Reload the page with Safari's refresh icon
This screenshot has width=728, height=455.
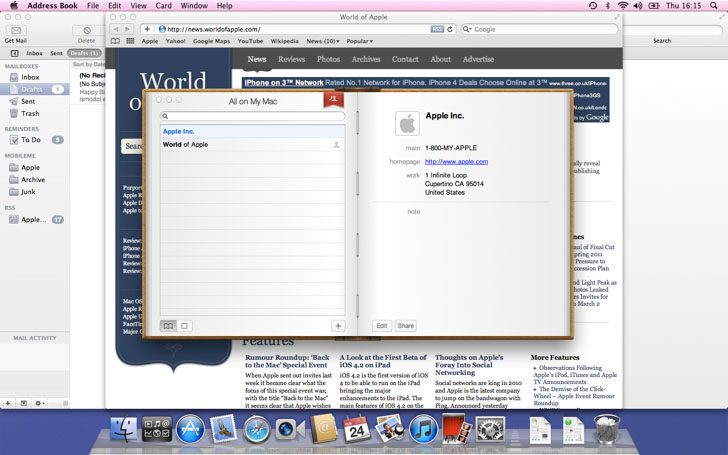coord(449,29)
